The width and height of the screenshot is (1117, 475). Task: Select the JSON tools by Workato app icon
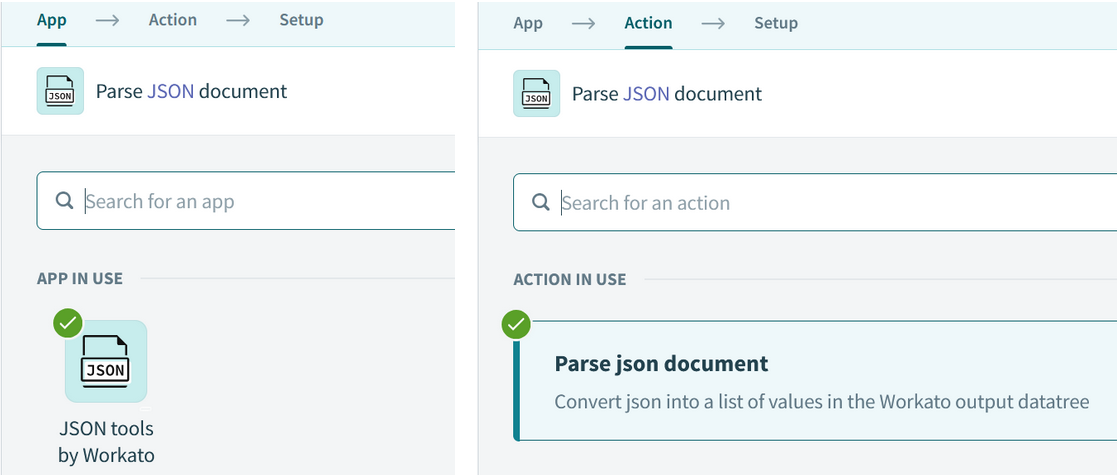coord(105,361)
